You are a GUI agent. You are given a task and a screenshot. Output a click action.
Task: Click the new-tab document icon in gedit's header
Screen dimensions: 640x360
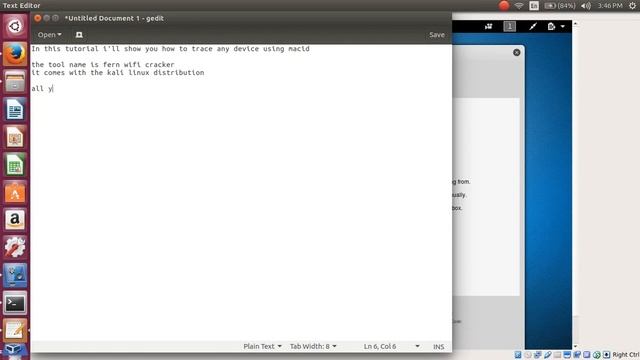(79, 35)
